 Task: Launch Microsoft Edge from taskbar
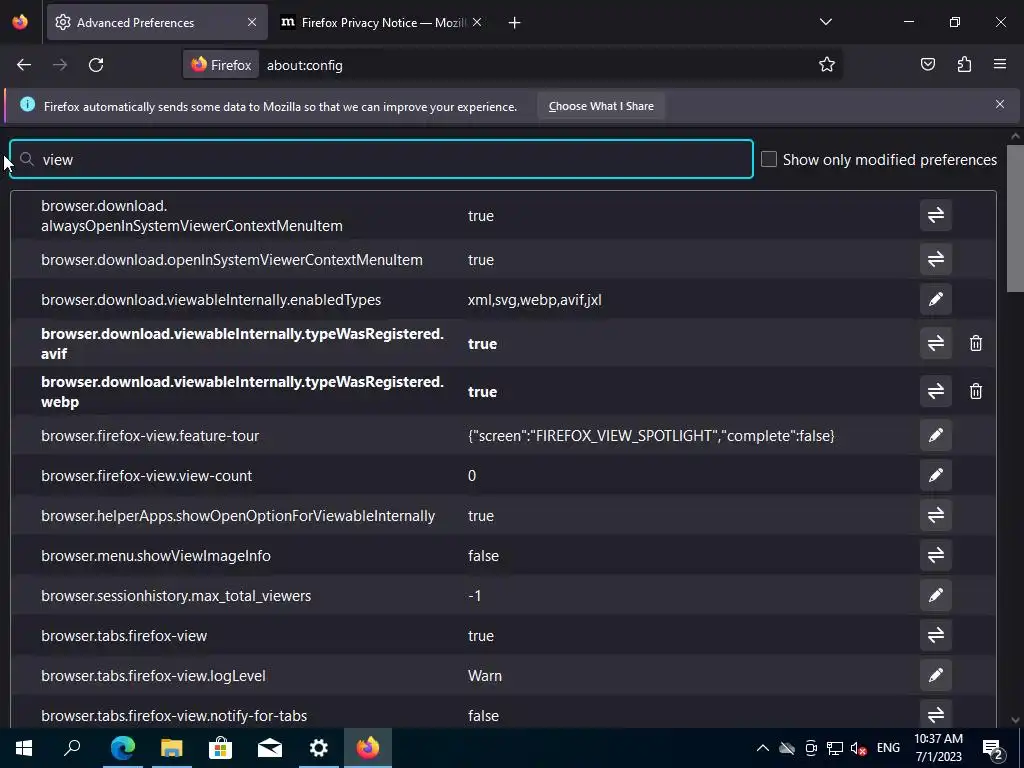tap(122, 748)
